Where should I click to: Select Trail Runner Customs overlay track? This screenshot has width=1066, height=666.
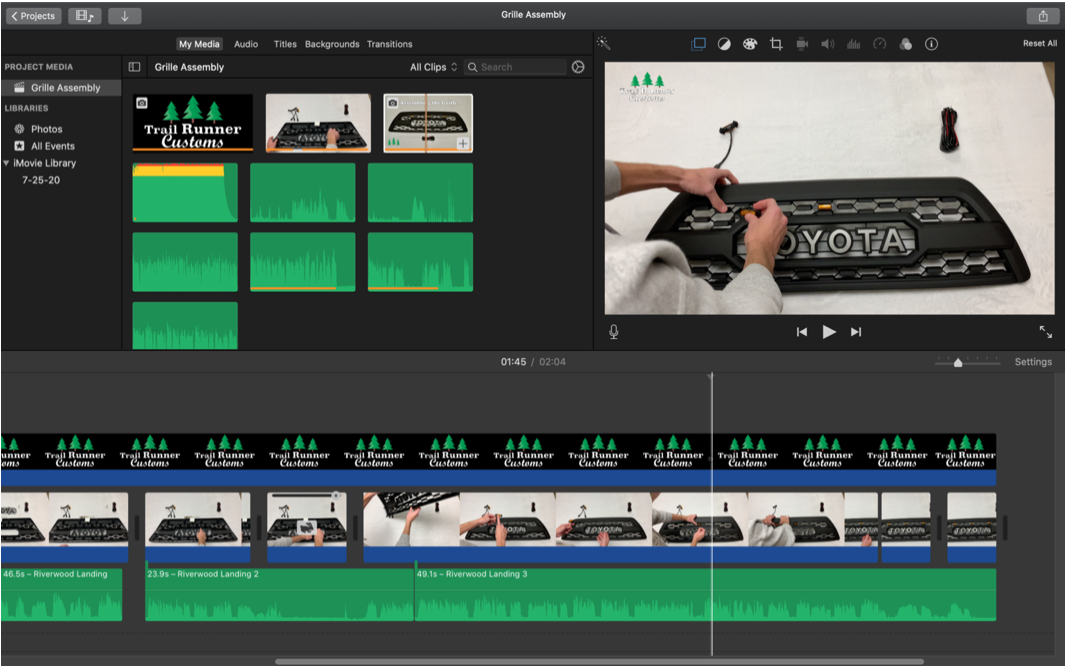click(498, 459)
